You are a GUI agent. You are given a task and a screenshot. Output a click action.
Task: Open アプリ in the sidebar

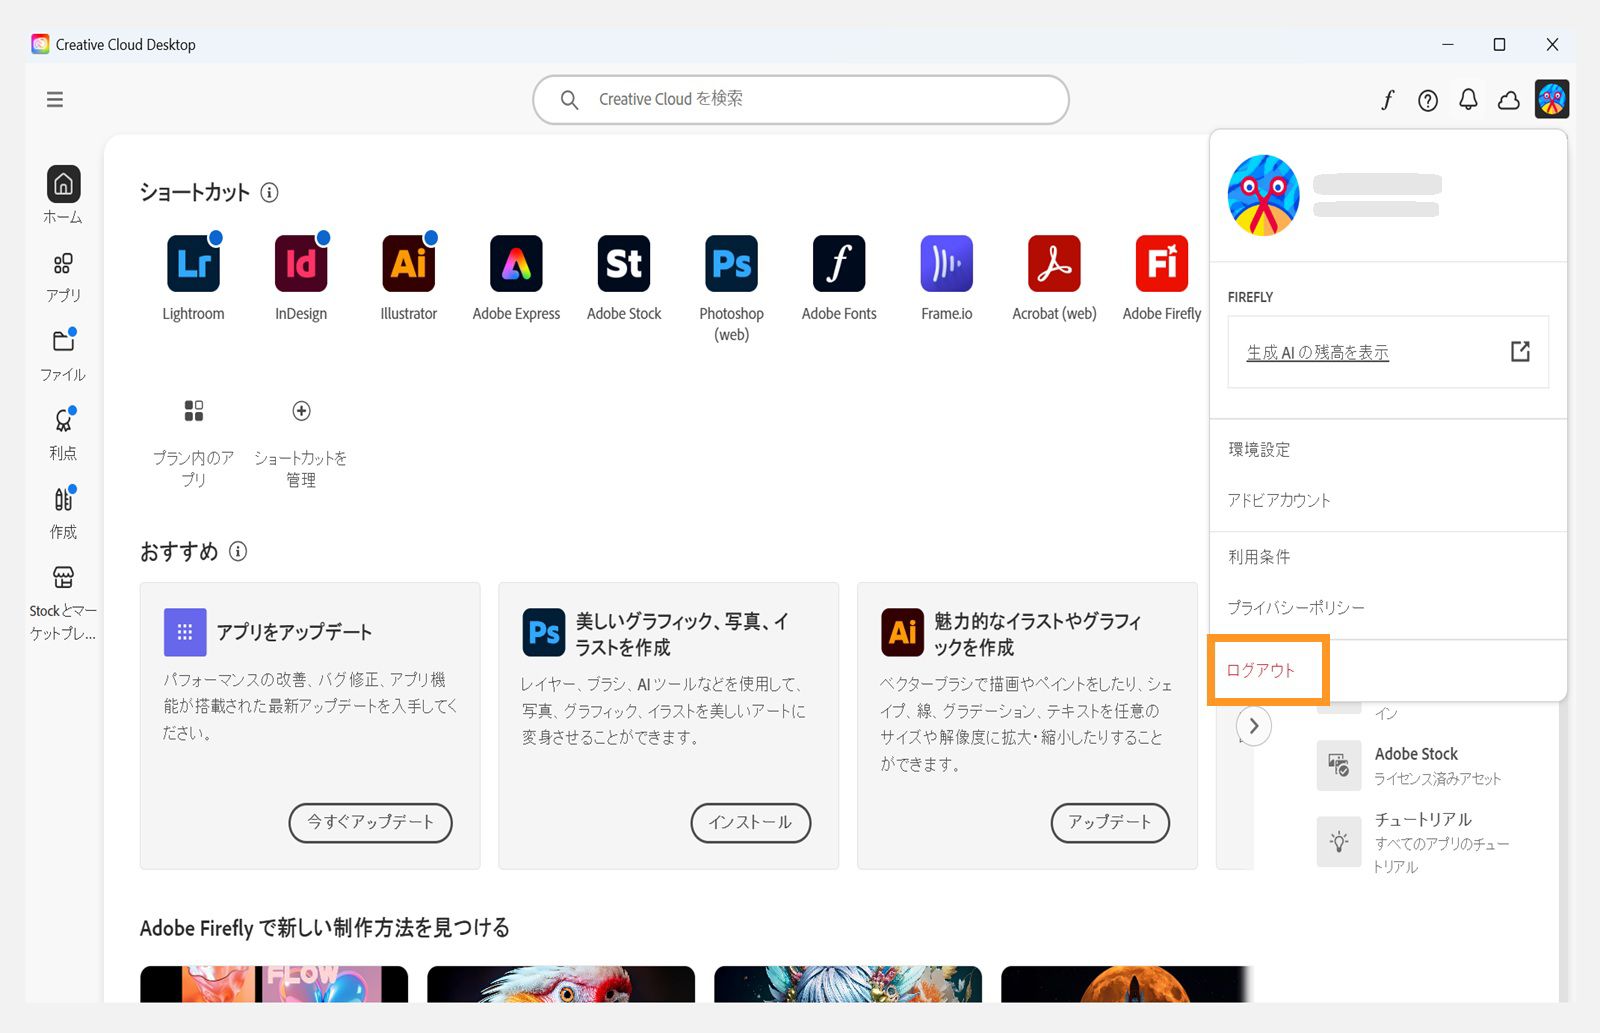tap(63, 277)
